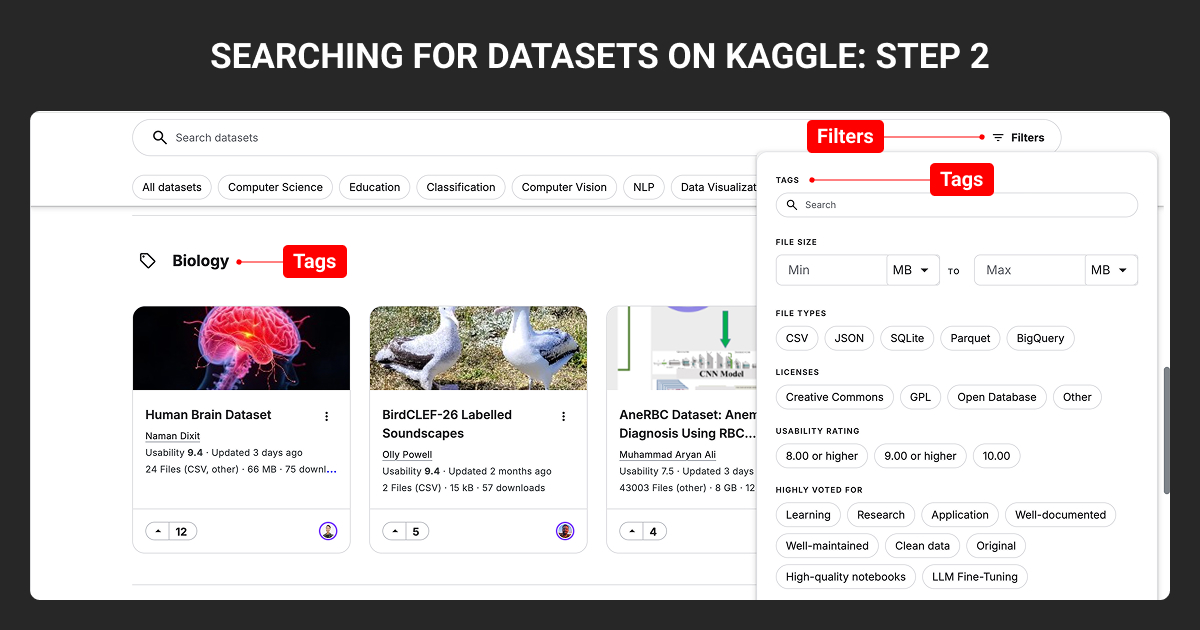The width and height of the screenshot is (1200, 630).
Task: Choose the LLM Fine-Tuning filter
Action: pos(975,577)
